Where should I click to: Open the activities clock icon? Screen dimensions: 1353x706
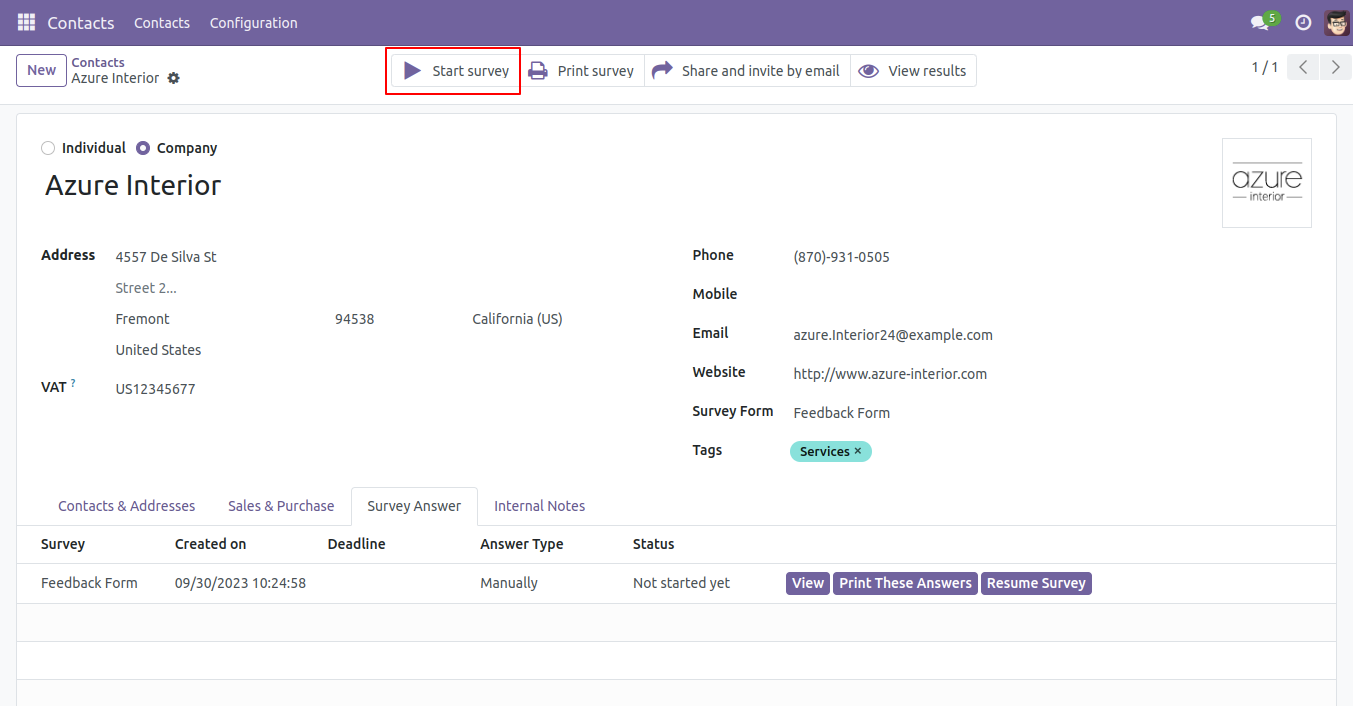click(x=1303, y=23)
